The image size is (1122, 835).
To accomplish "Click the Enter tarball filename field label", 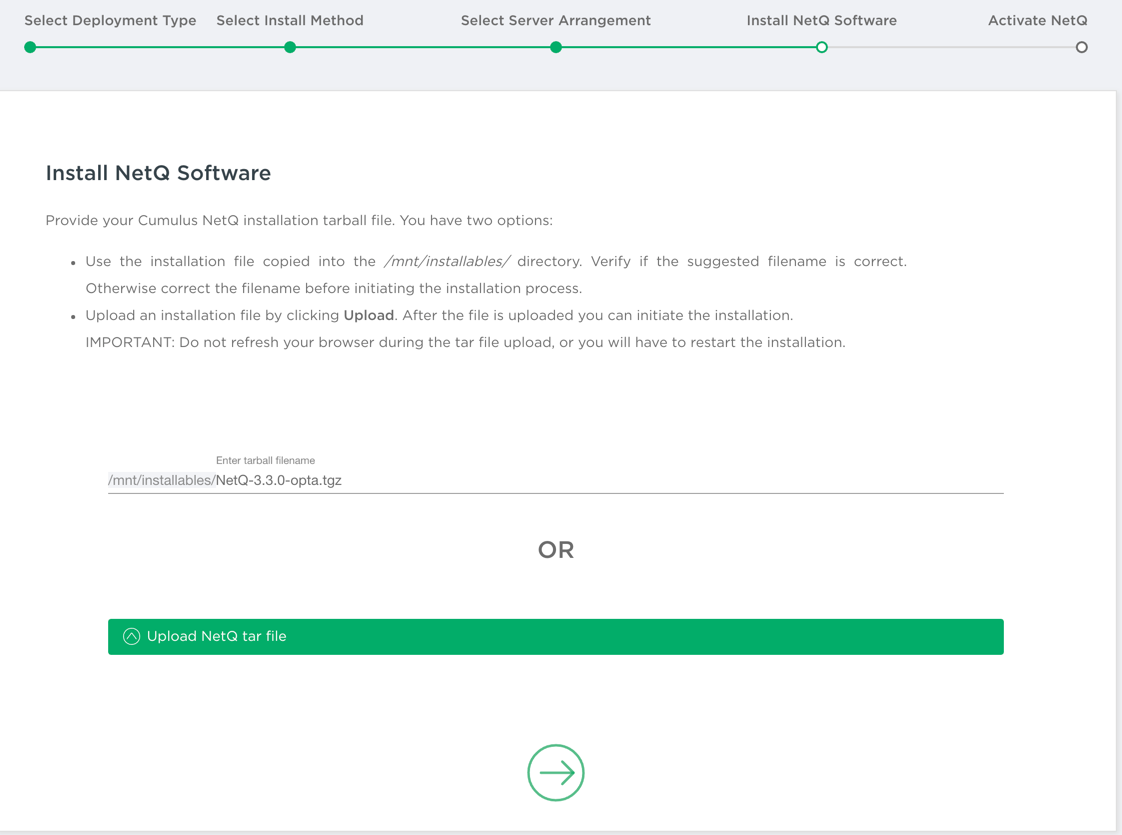I will 265,461.
